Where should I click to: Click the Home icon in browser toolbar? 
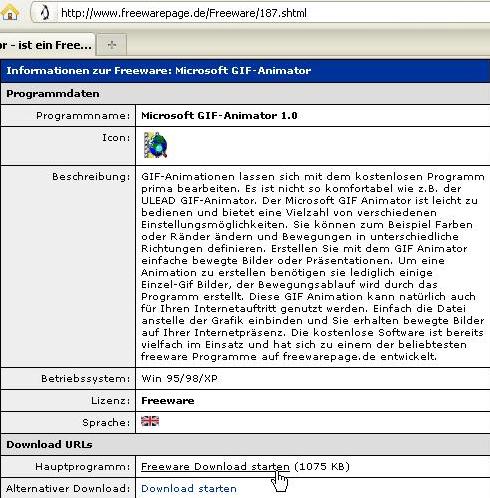(x=10, y=12)
